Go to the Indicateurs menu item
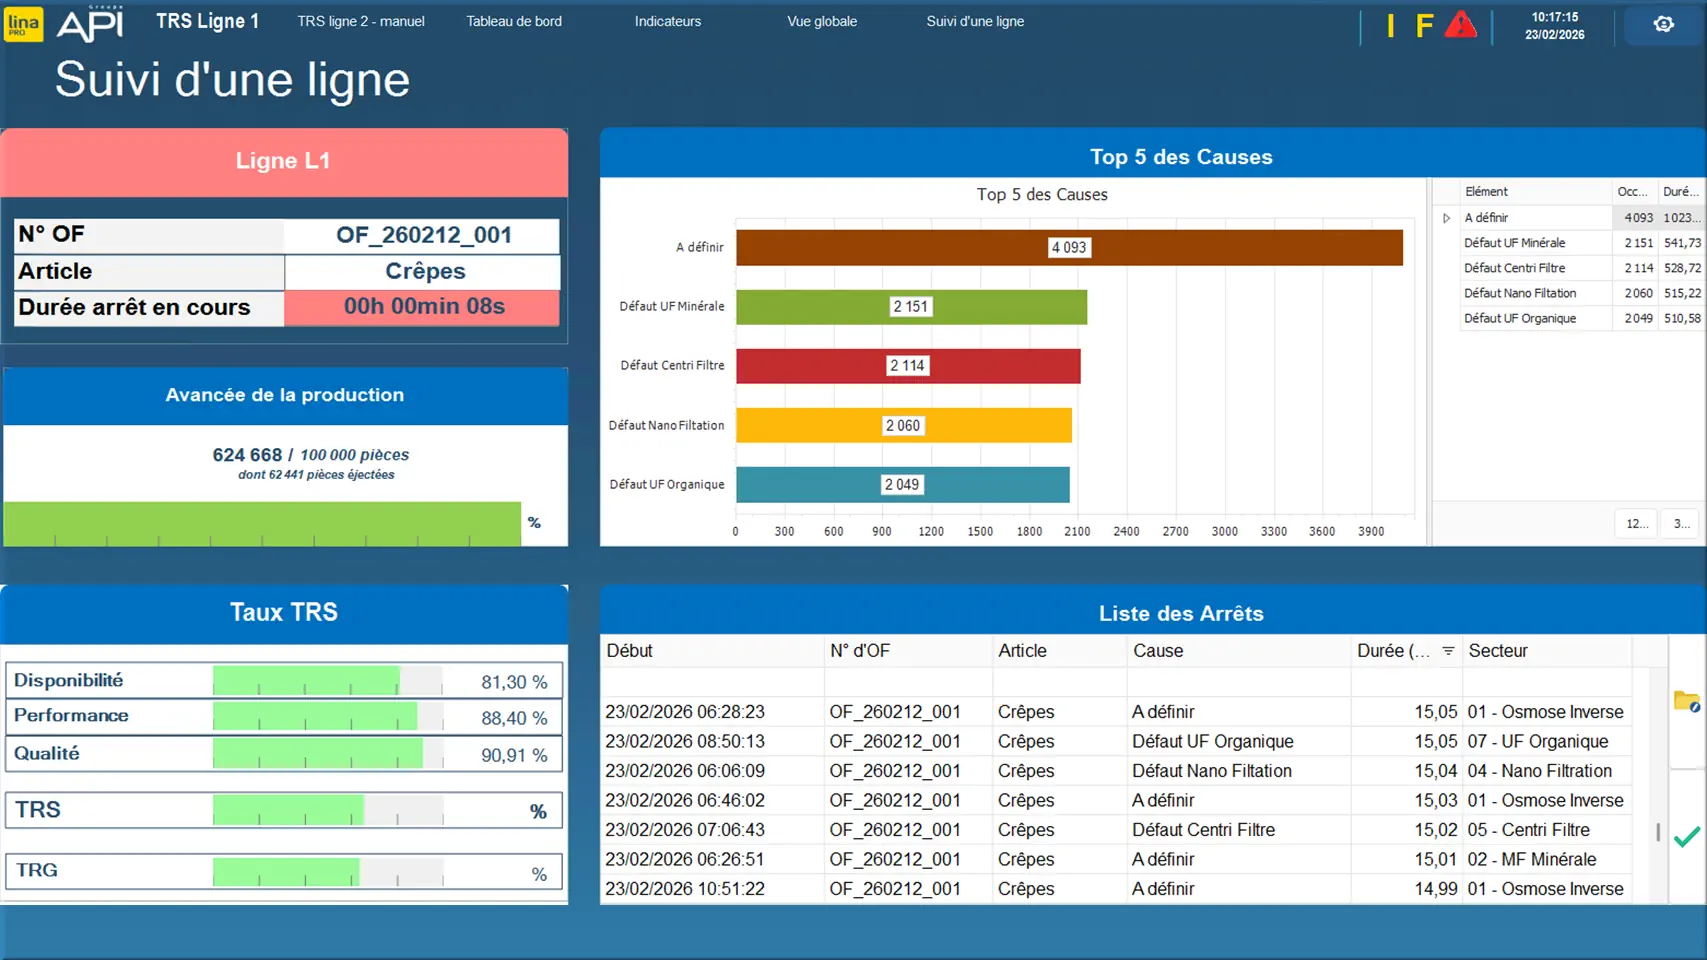 667,21
